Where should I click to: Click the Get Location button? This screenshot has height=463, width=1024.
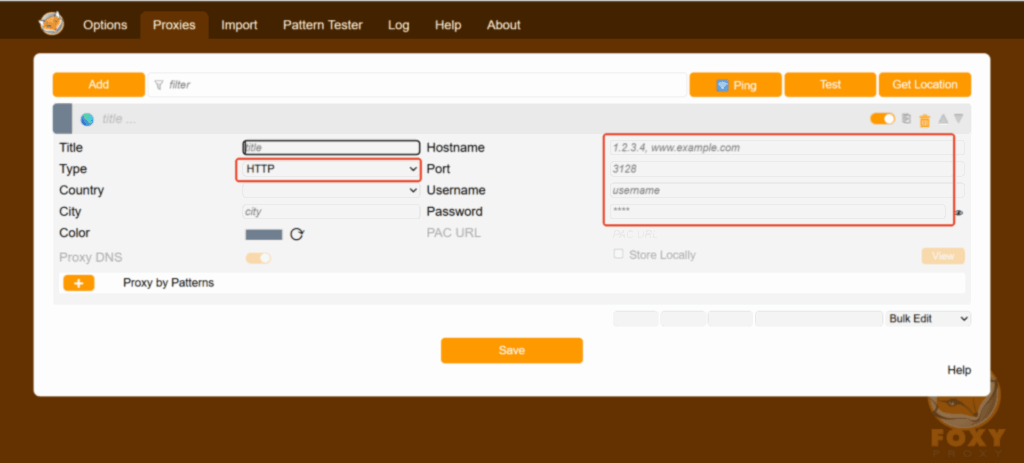[x=925, y=84]
